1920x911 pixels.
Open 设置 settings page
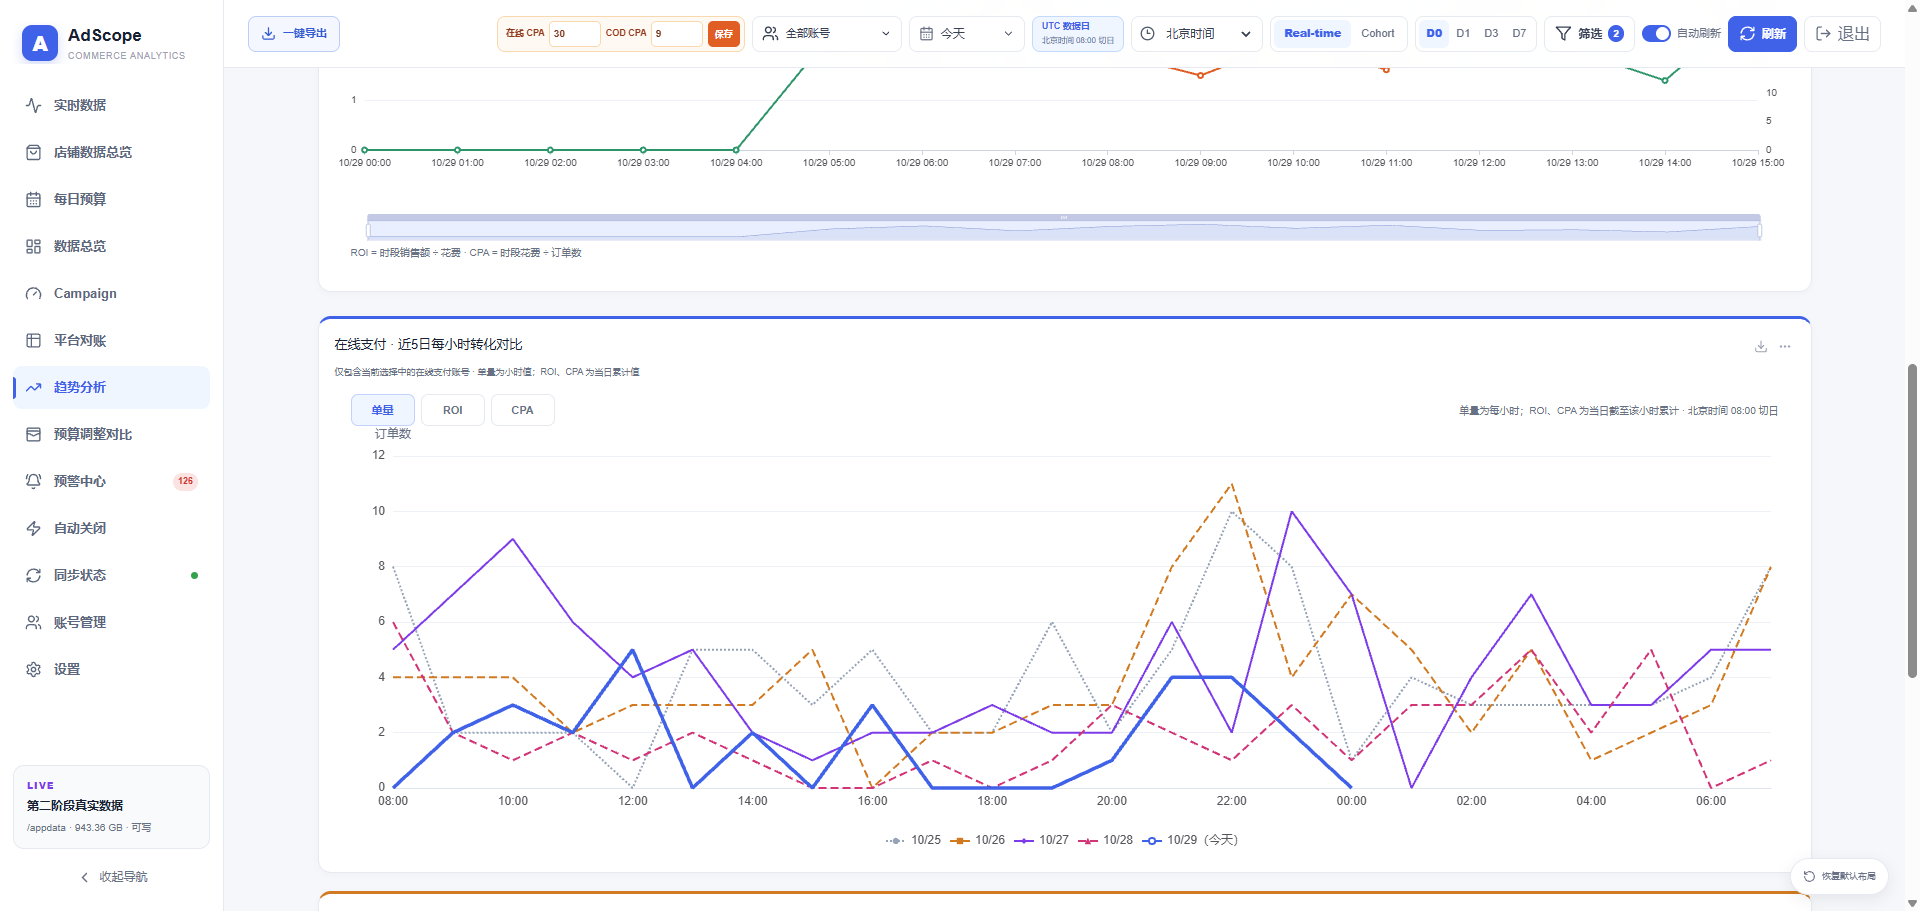pyautogui.click(x=111, y=669)
